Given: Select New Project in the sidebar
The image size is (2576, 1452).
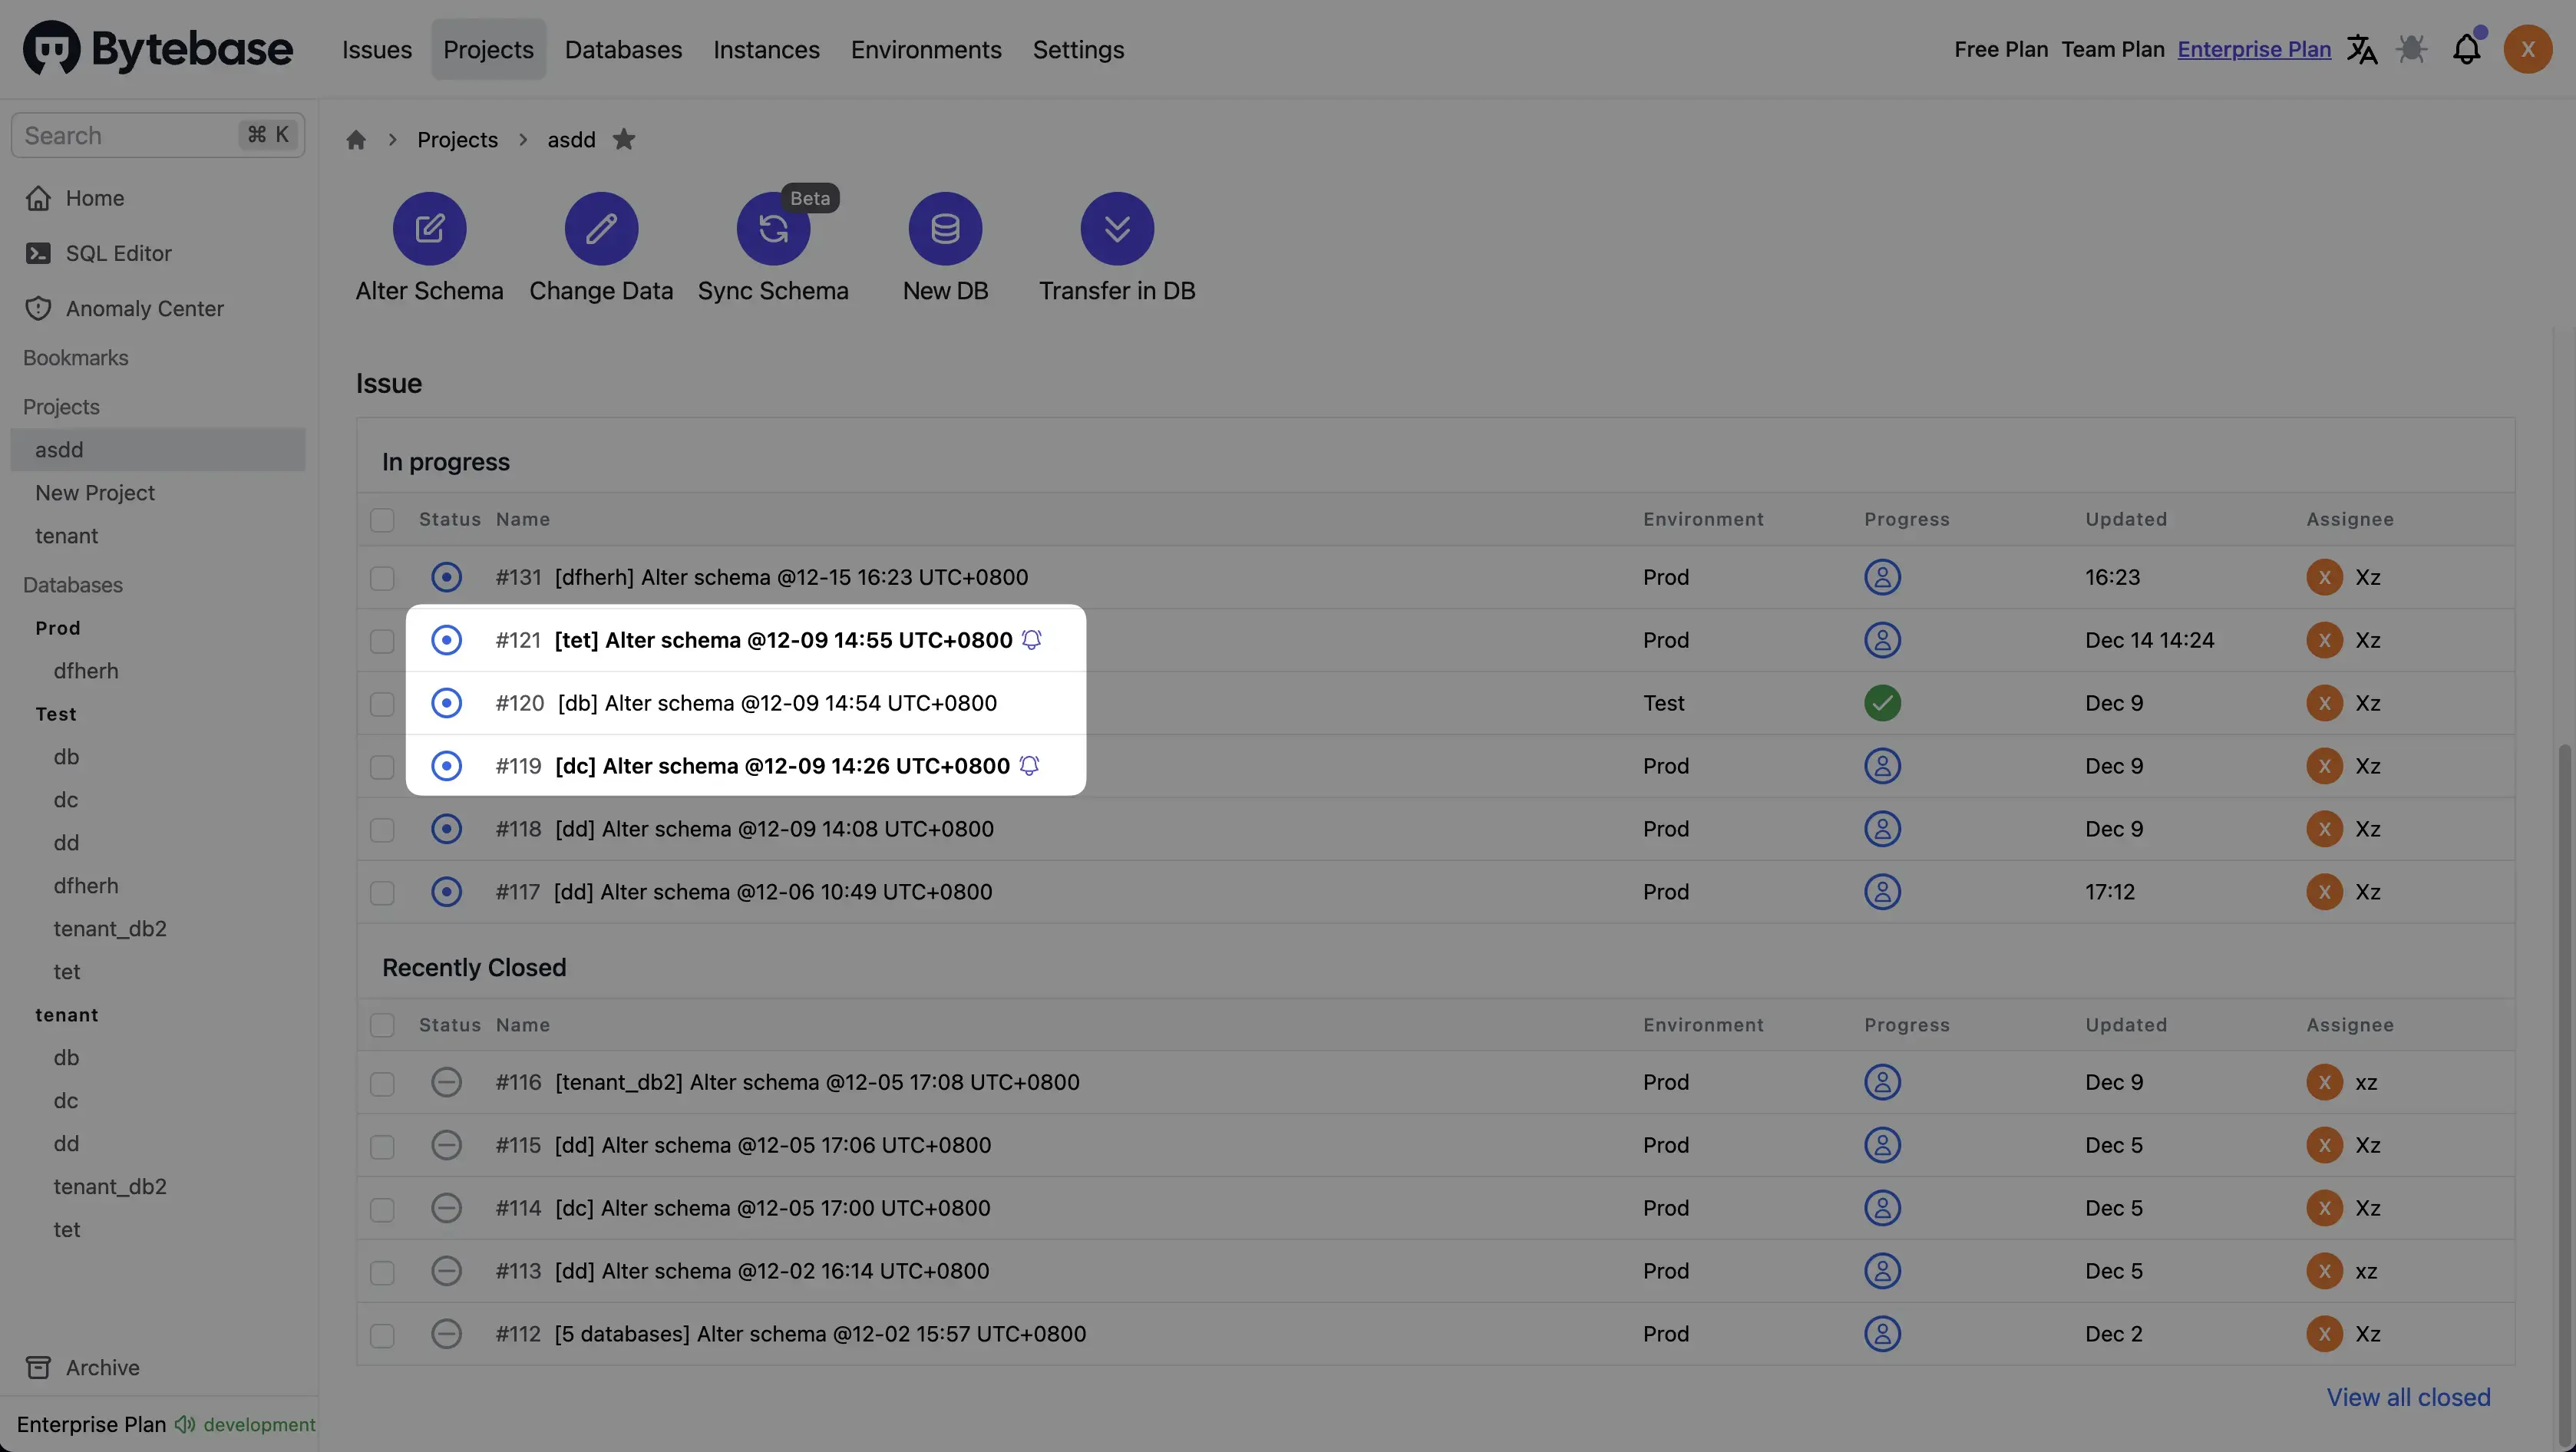Looking at the screenshot, I should point(95,493).
